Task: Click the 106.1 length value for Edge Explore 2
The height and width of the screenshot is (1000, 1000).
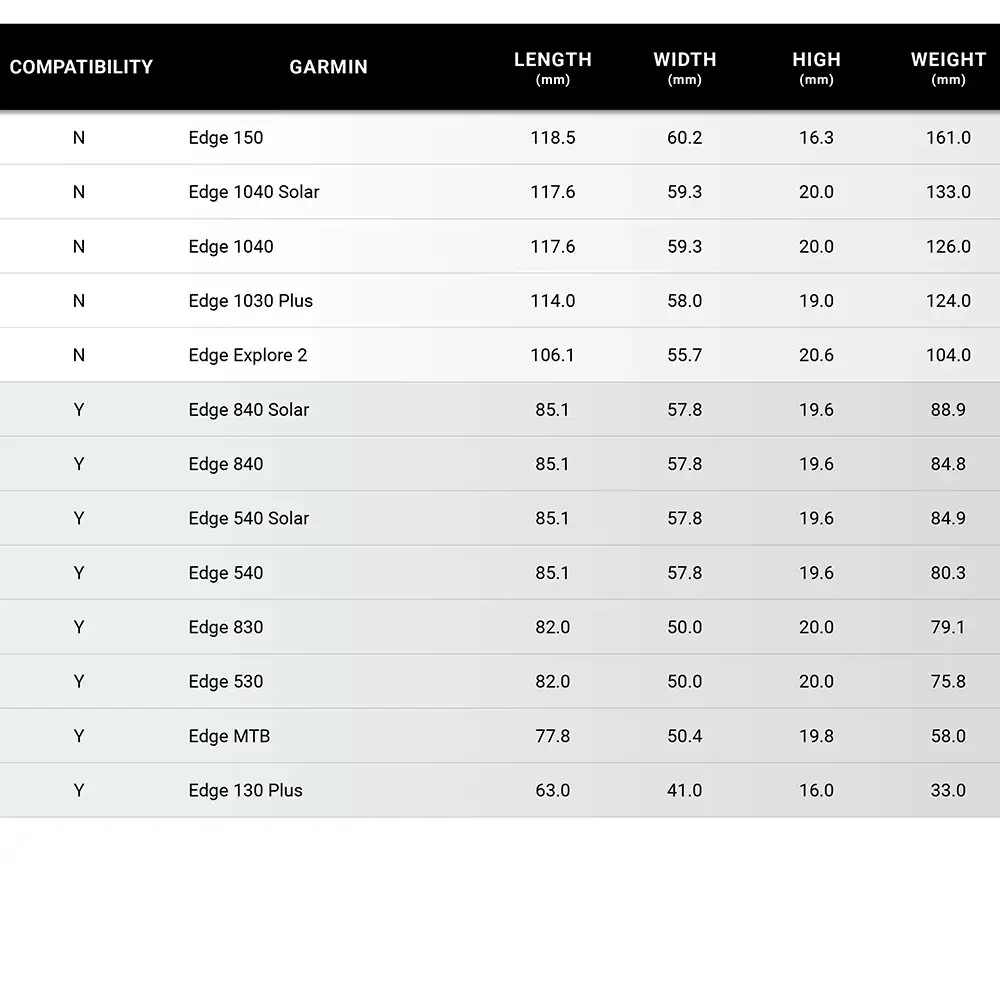Action: (x=552, y=355)
